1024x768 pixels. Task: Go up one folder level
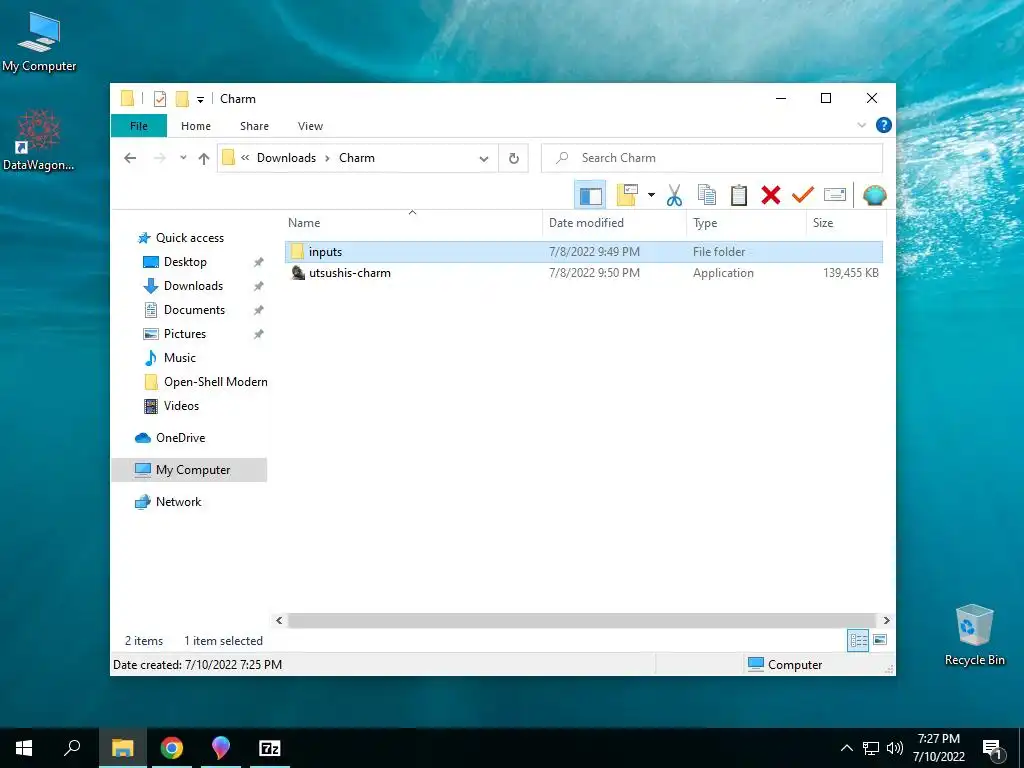(204, 158)
